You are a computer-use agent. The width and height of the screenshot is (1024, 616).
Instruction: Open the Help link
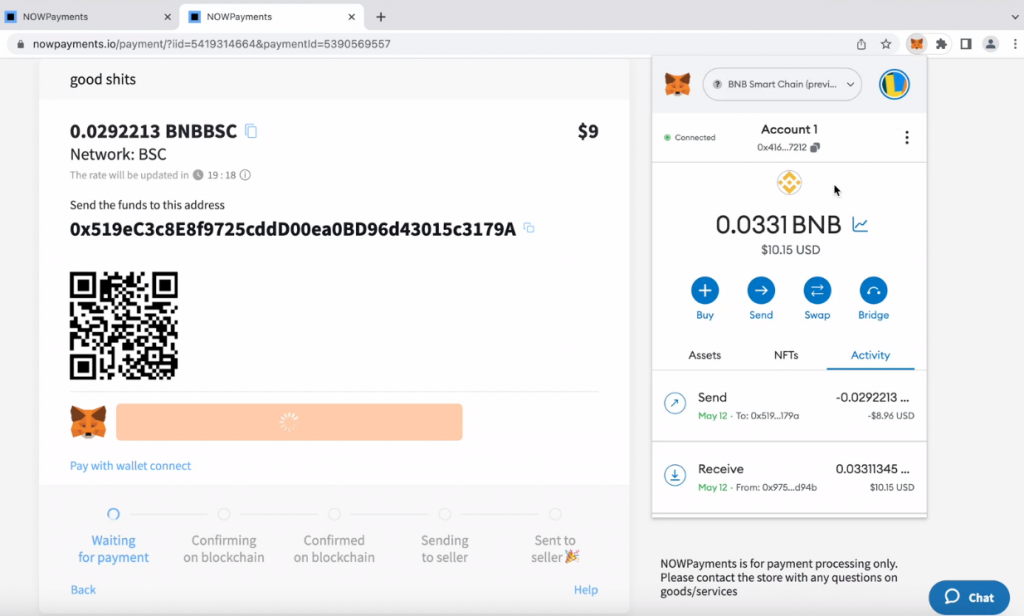tap(586, 590)
